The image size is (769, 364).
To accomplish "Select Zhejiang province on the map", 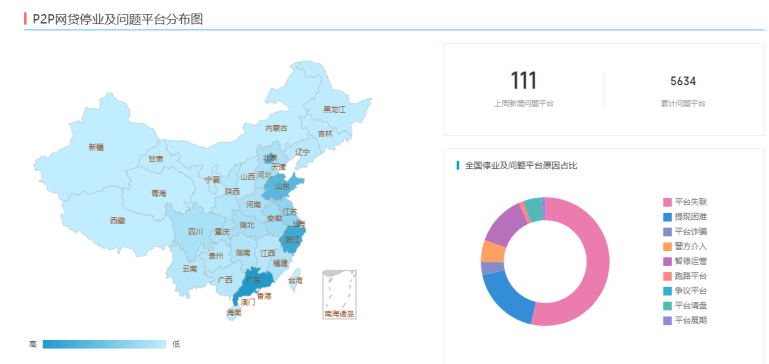I will [x=293, y=239].
